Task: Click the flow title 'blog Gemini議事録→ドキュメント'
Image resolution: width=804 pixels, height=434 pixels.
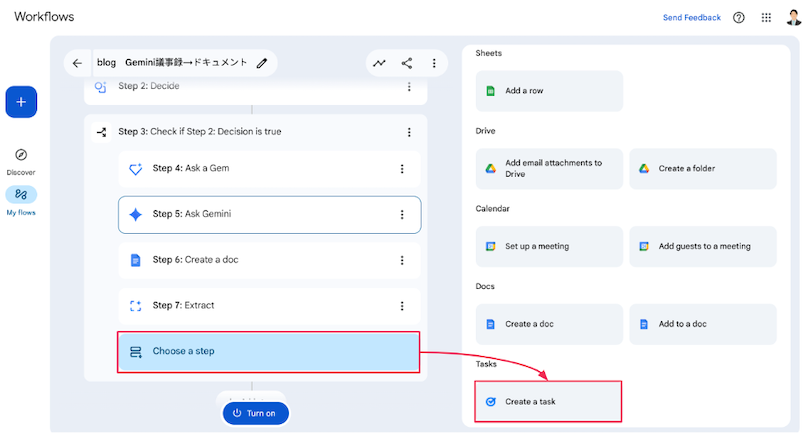Action: (172, 63)
